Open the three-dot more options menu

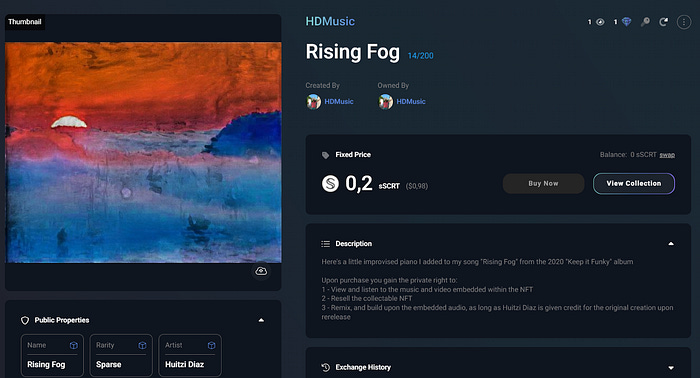[x=683, y=22]
